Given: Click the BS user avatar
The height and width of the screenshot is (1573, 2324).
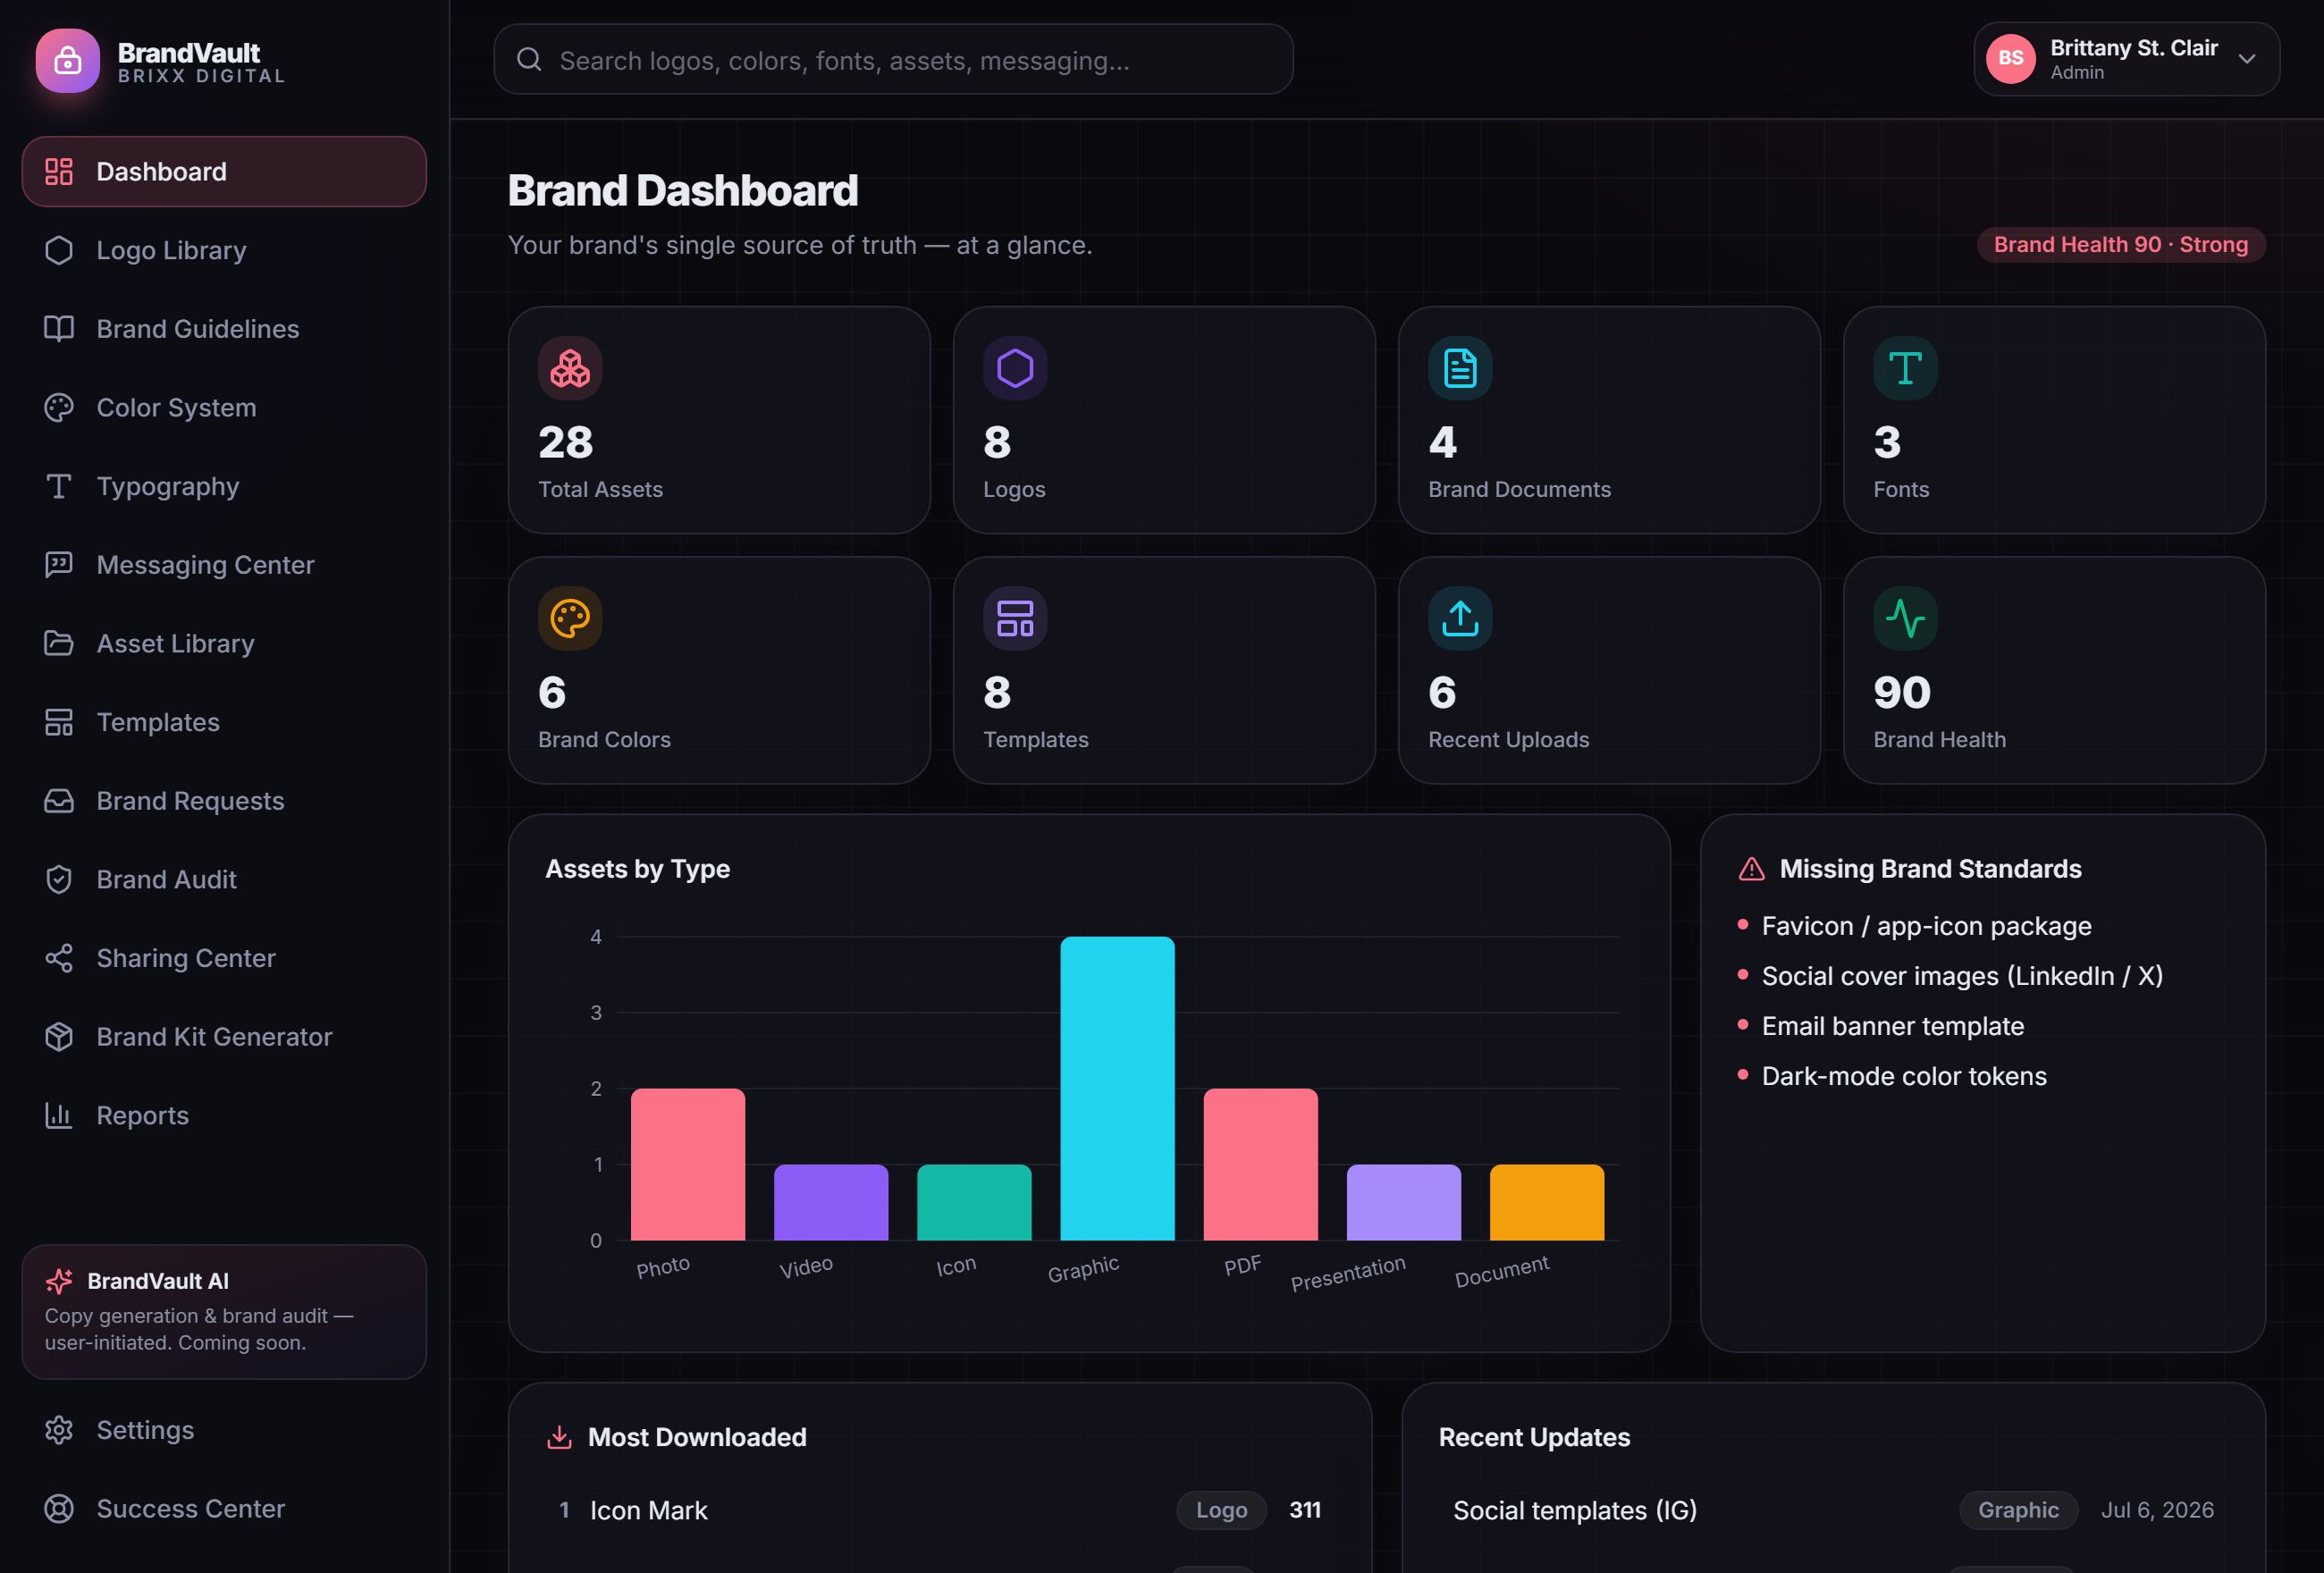Looking at the screenshot, I should (x=2011, y=59).
